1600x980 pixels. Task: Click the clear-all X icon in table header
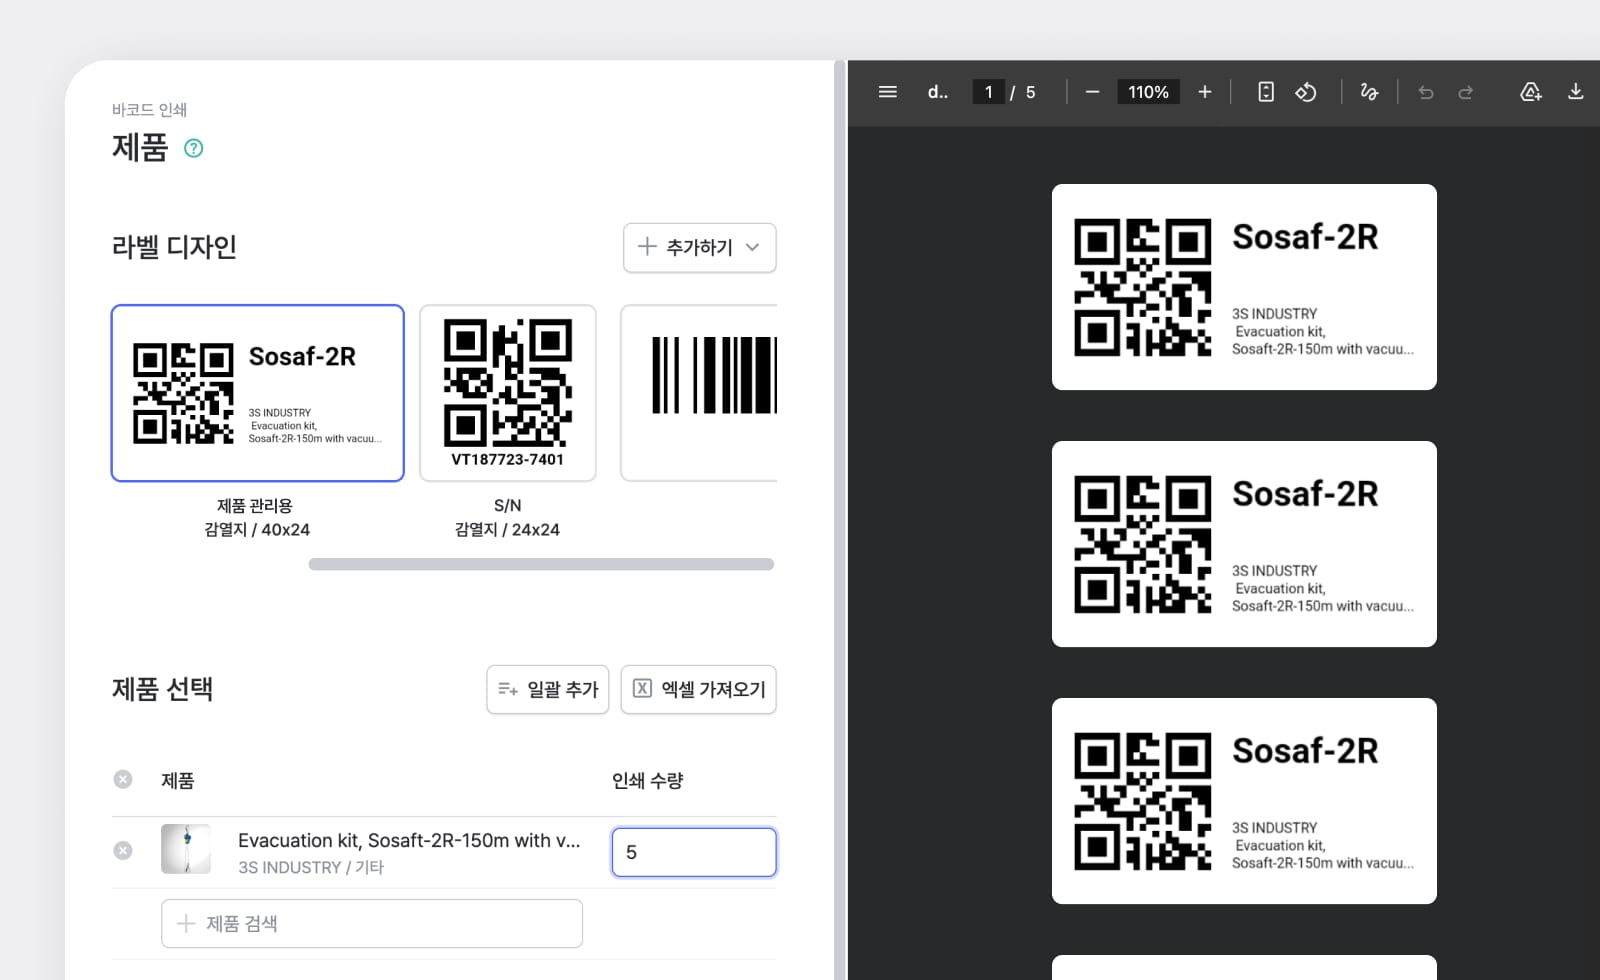click(x=123, y=779)
